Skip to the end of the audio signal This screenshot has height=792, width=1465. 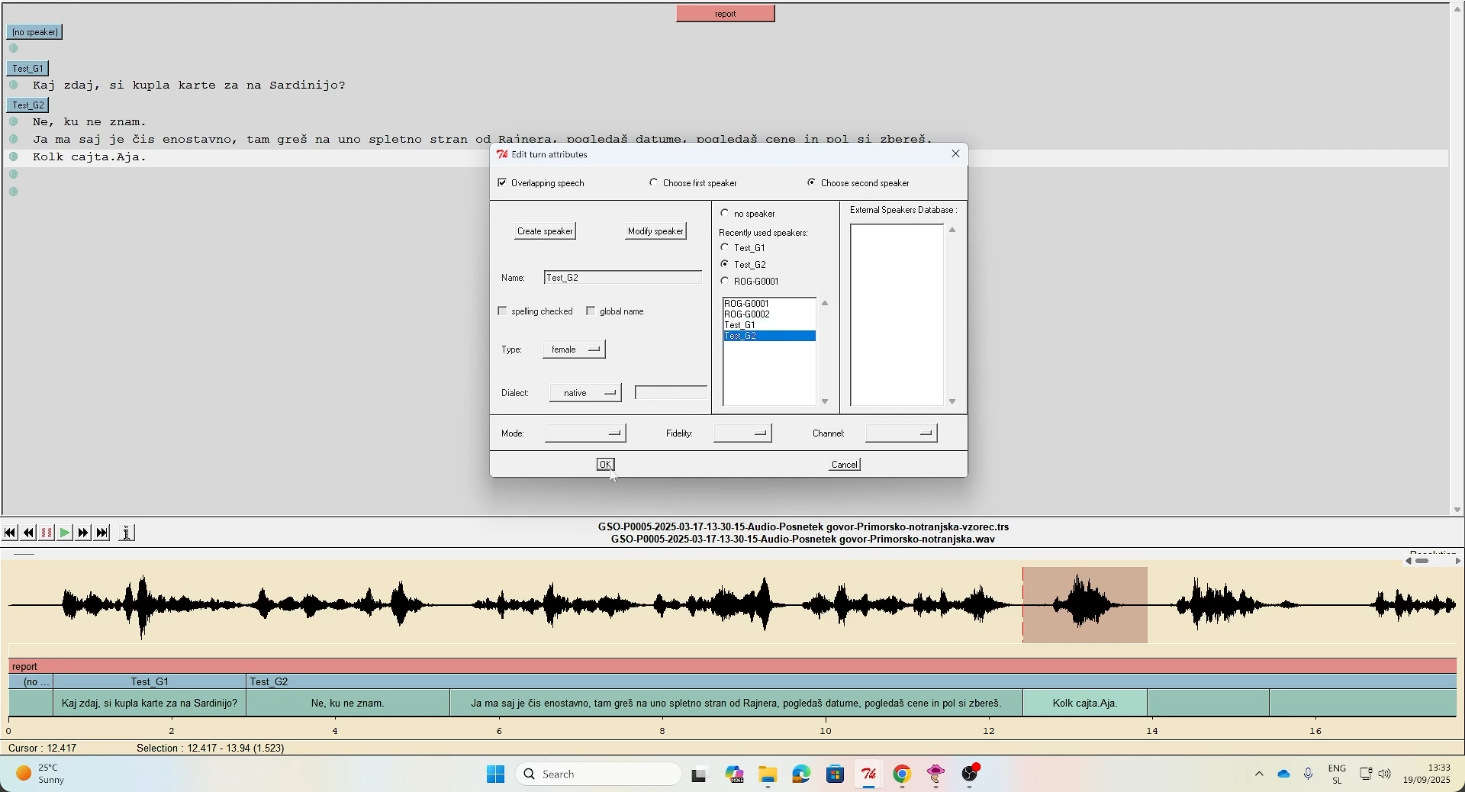(102, 533)
